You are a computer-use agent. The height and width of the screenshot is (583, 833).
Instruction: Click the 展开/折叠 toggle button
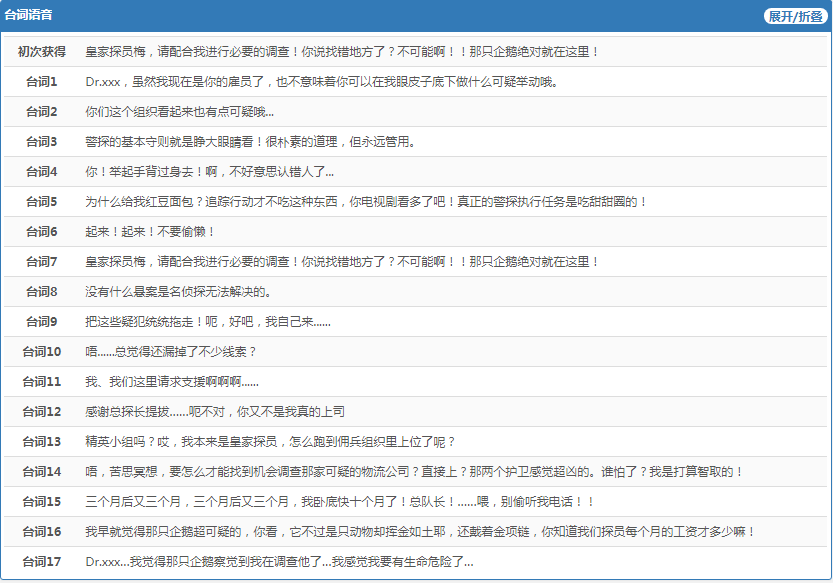pos(796,16)
